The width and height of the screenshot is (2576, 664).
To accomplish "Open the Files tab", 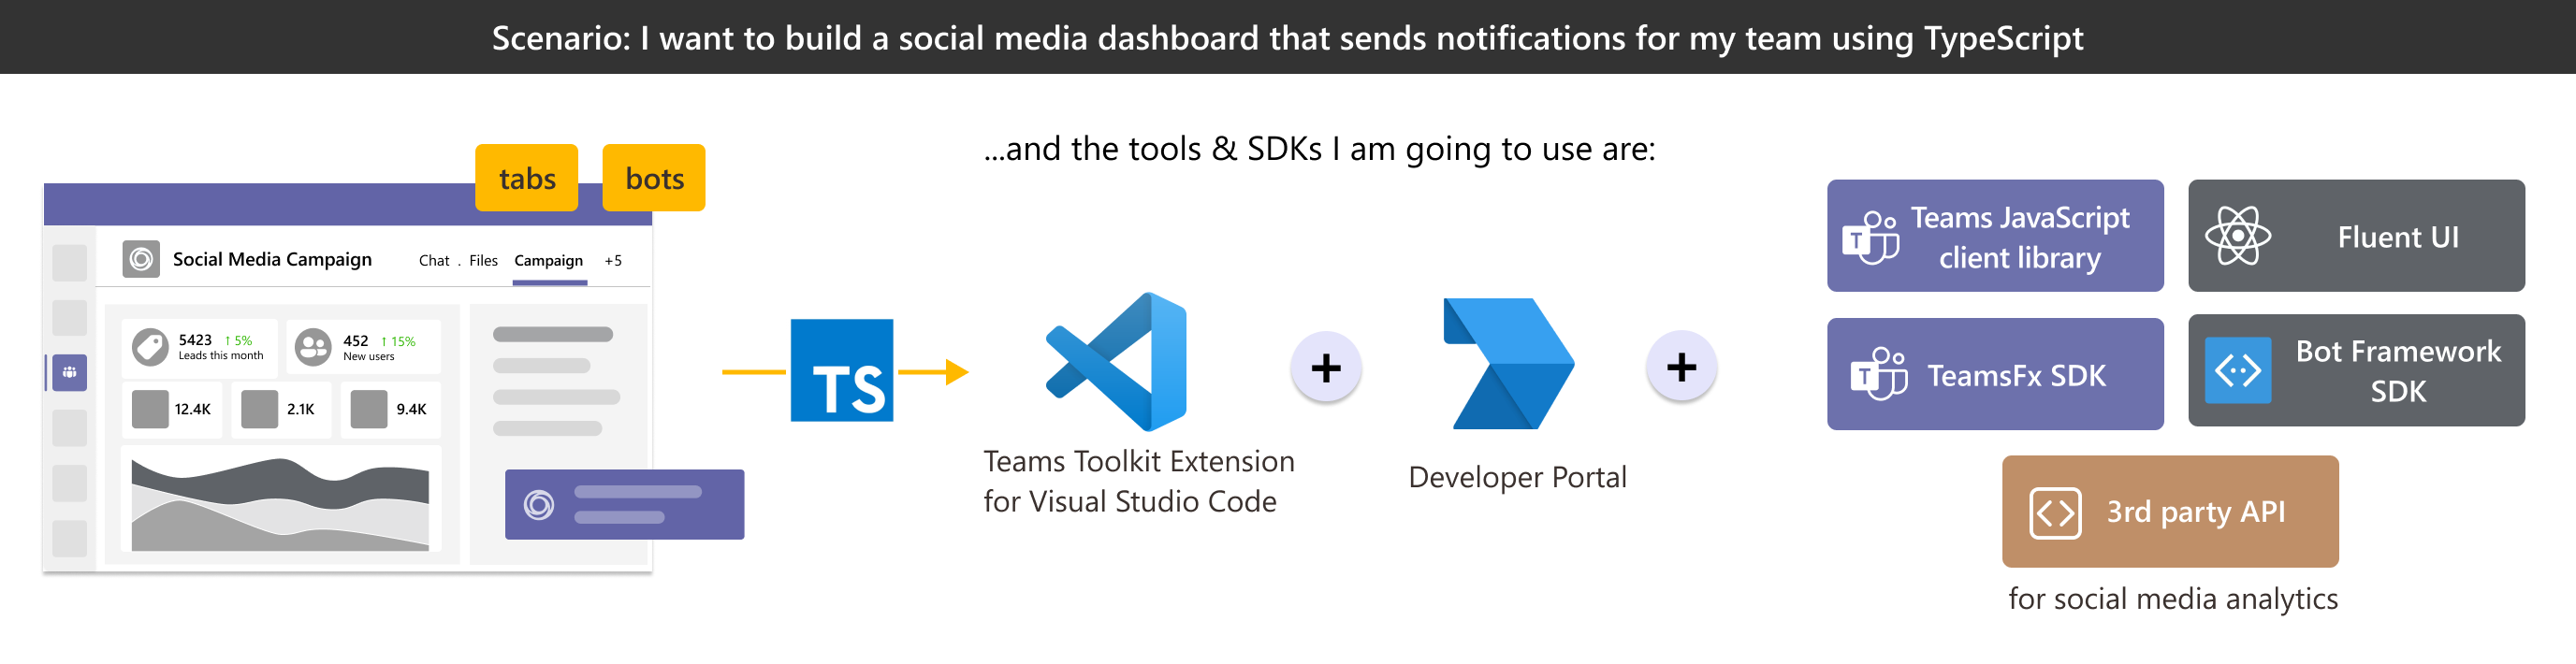I will click(483, 261).
